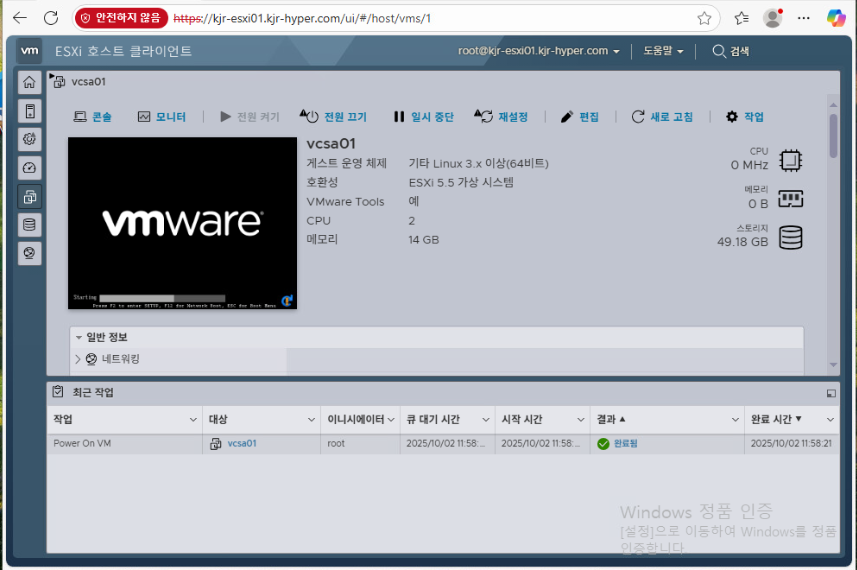Click 새로 고침 refresh button
This screenshot has height=570, width=857.
pyautogui.click(x=662, y=117)
